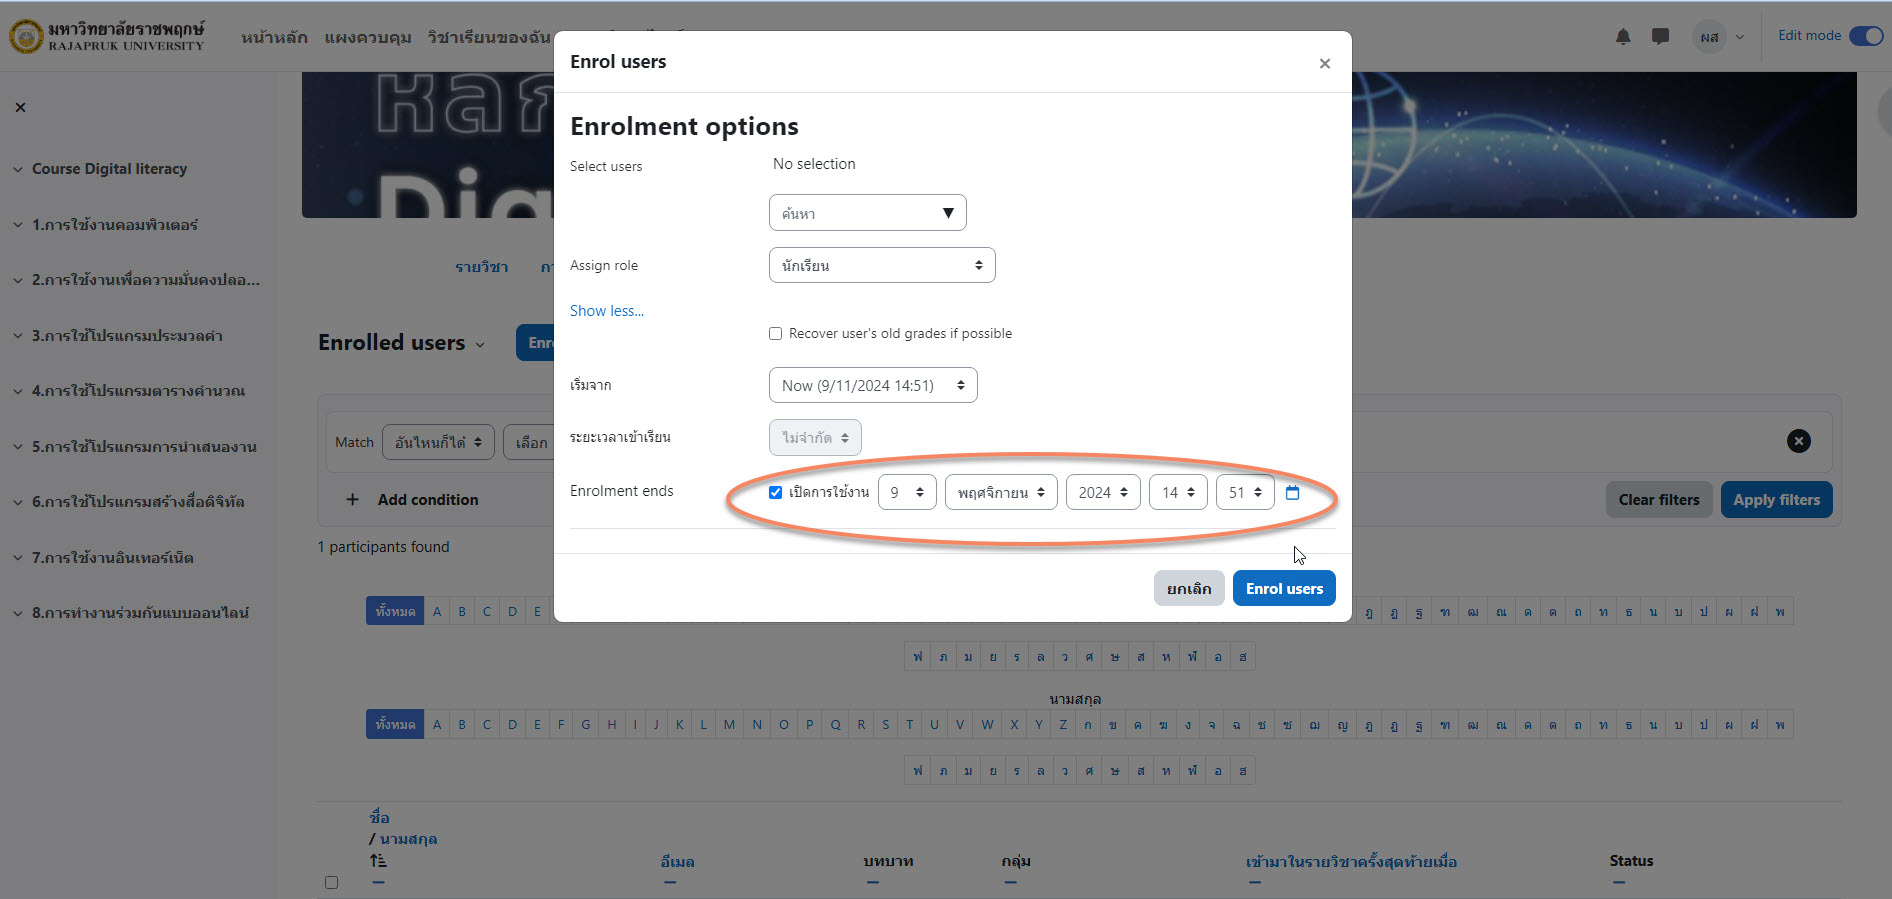1892x899 pixels.
Task: Uncheck the Enrolment ends enable checkbox
Action: (x=775, y=492)
